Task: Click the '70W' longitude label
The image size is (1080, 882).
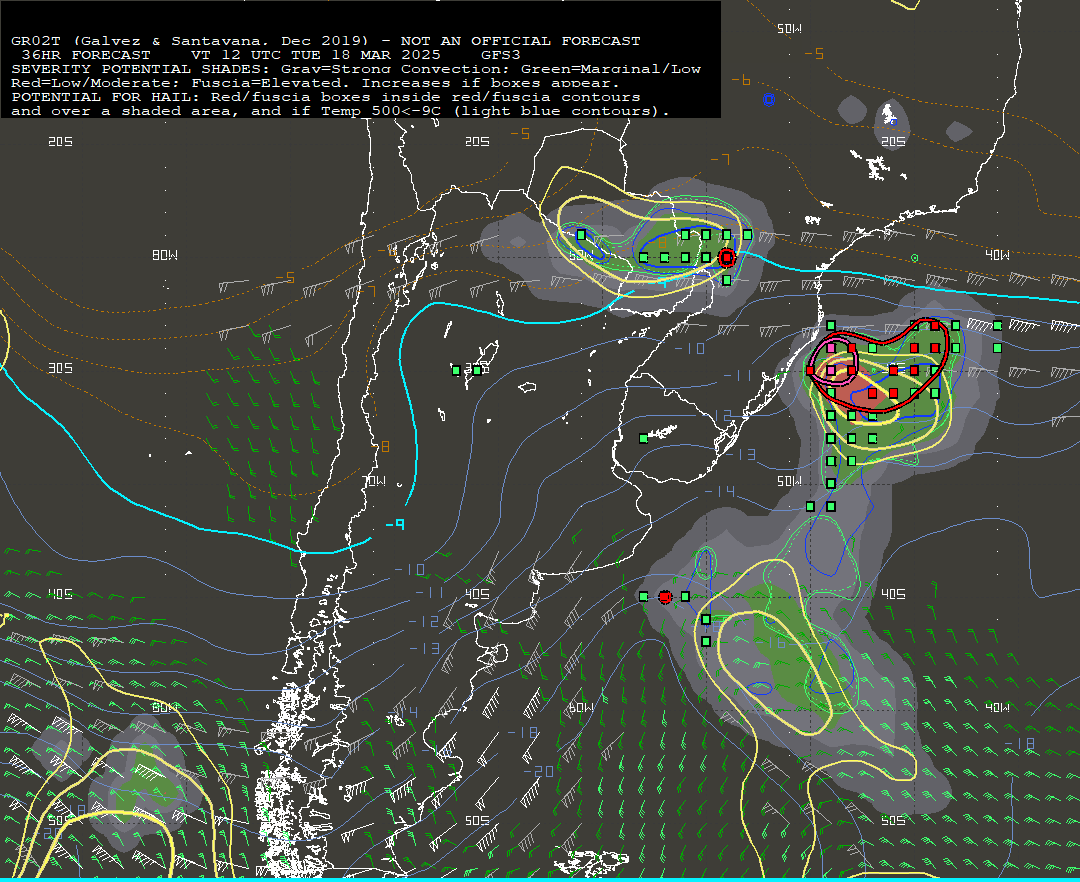Action: (x=374, y=481)
